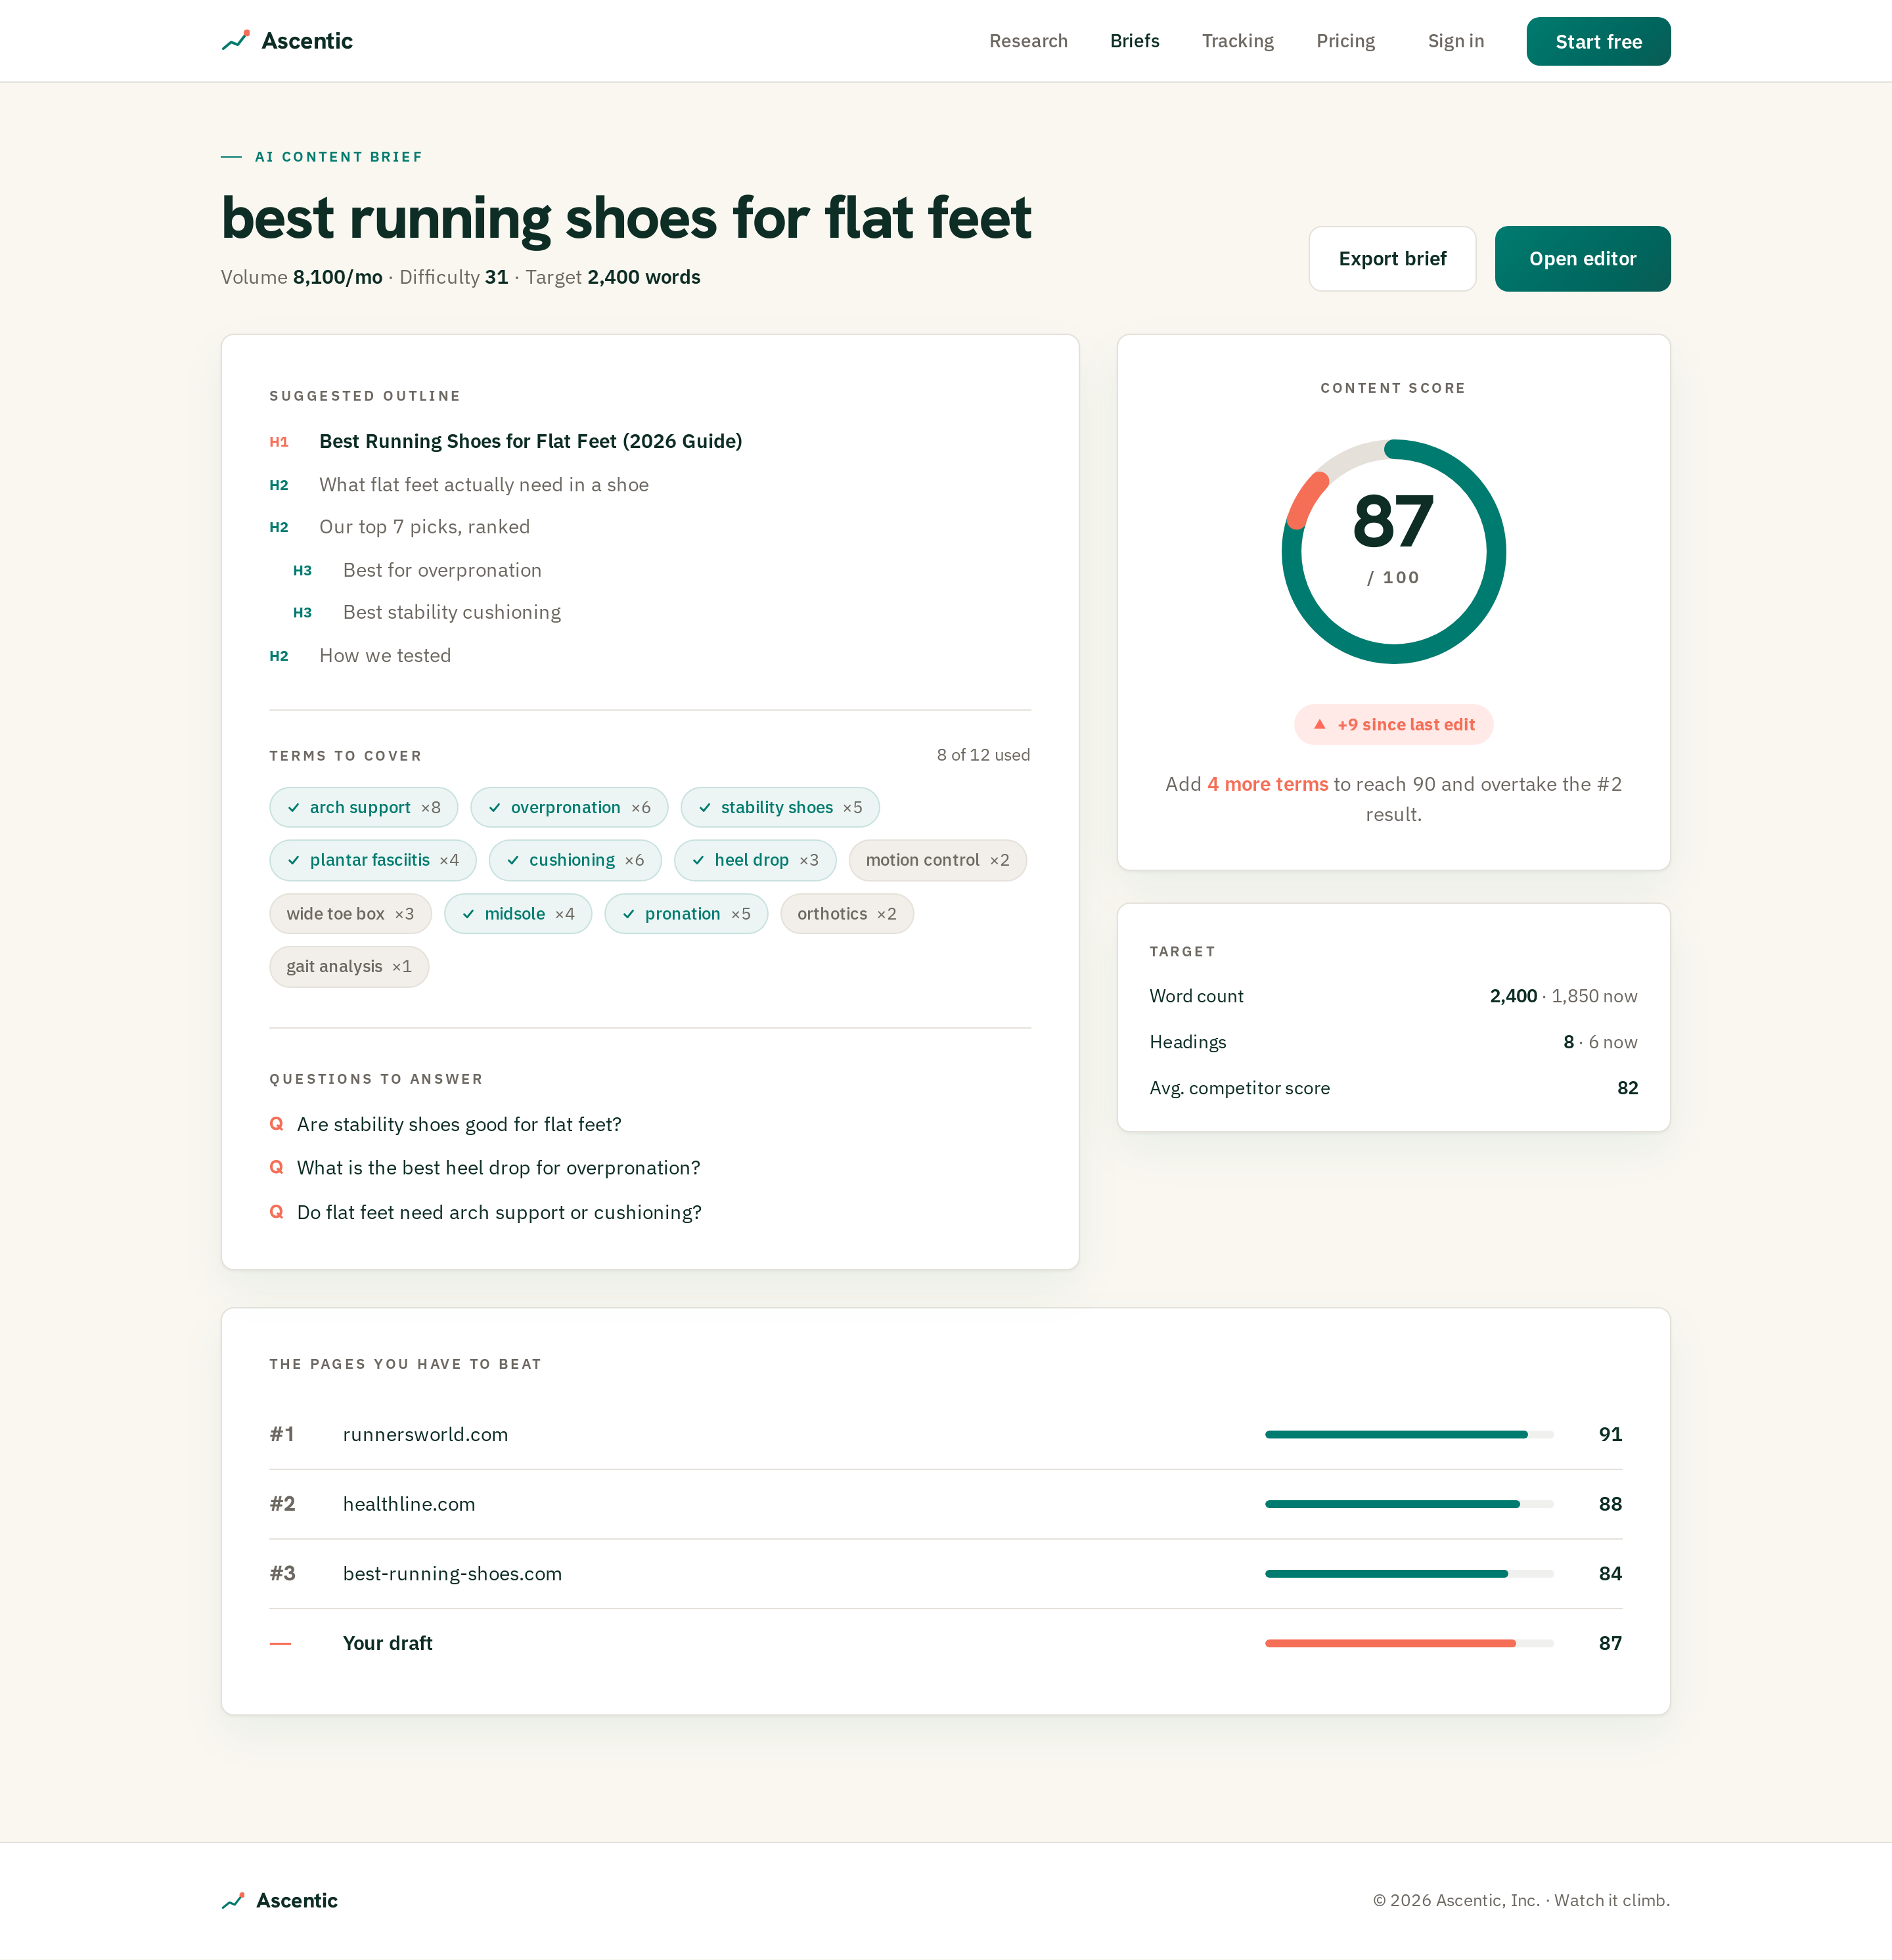Select outline heading 'Best stability cushioning'

452,612
